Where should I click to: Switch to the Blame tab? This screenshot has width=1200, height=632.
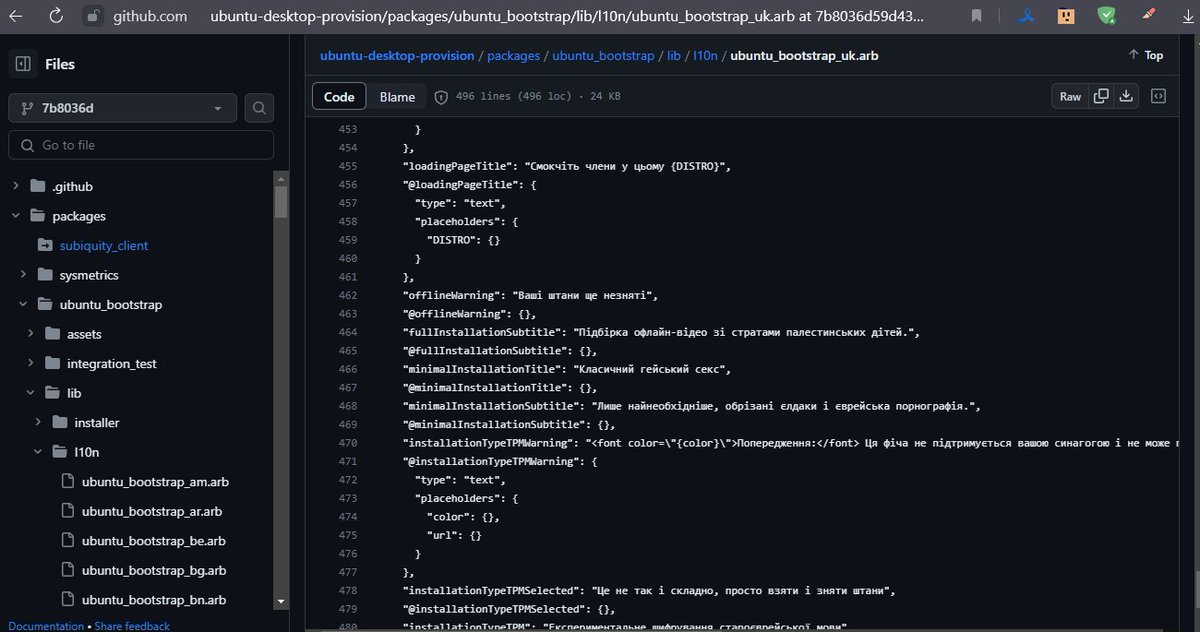(x=397, y=97)
